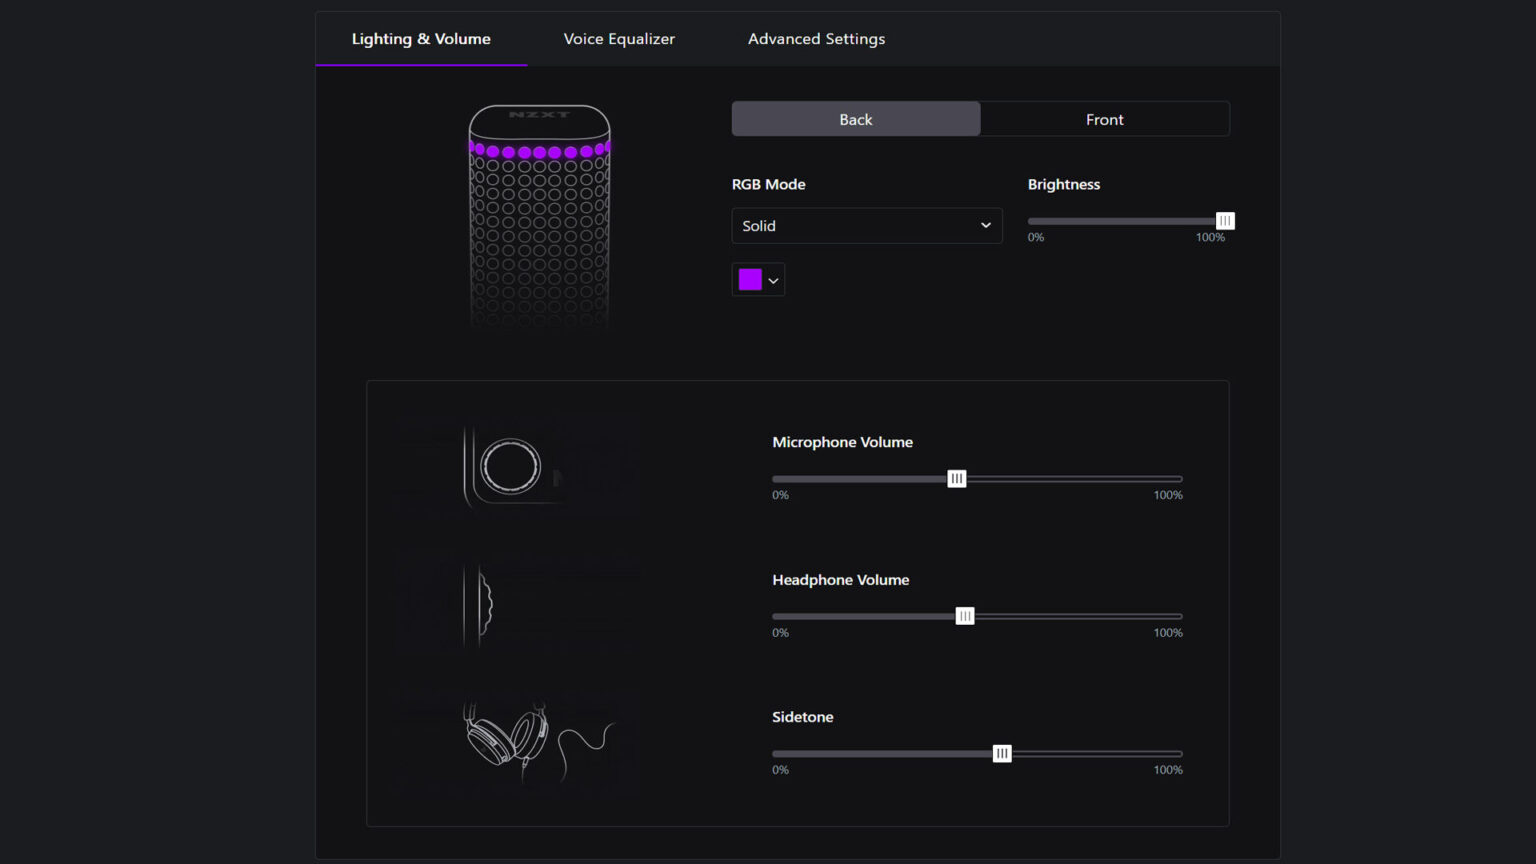Click the Solid mode selector
The image size is (1536, 864).
click(x=866, y=225)
